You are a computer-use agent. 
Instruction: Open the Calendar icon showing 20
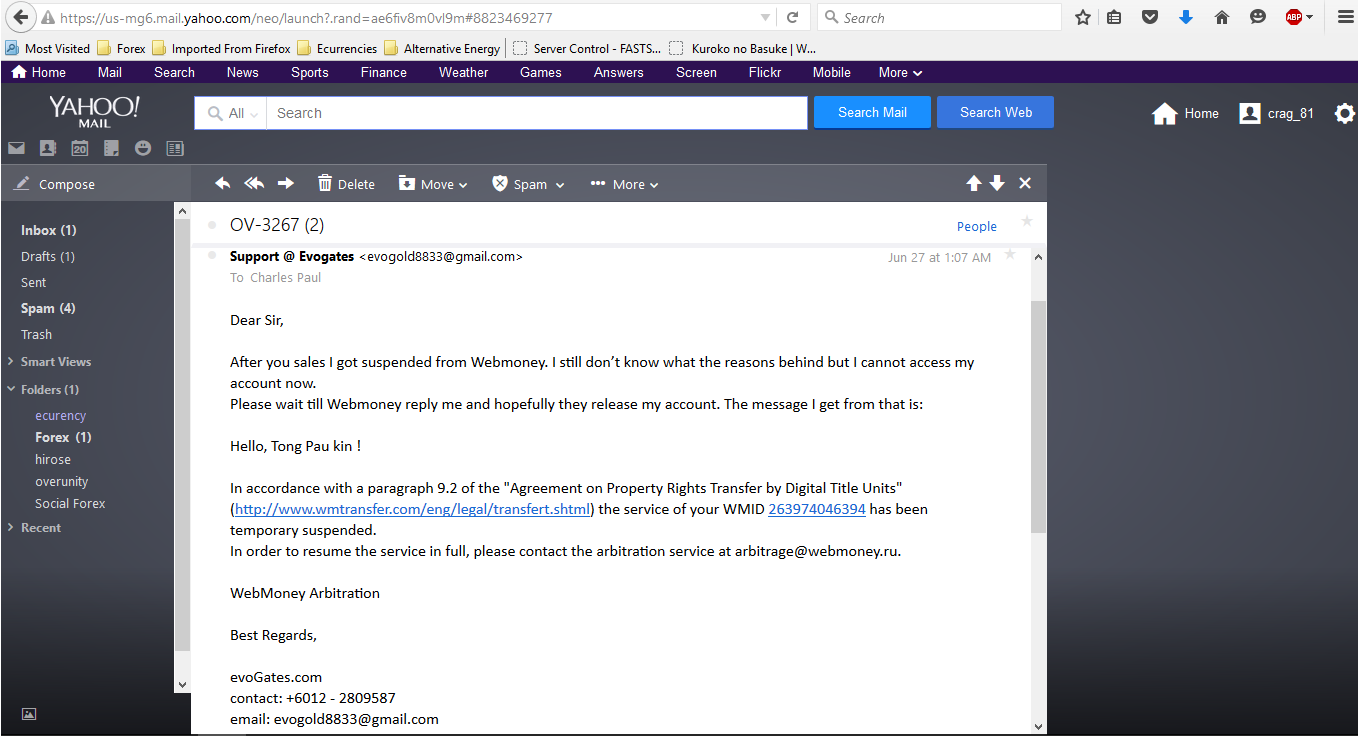click(x=79, y=148)
